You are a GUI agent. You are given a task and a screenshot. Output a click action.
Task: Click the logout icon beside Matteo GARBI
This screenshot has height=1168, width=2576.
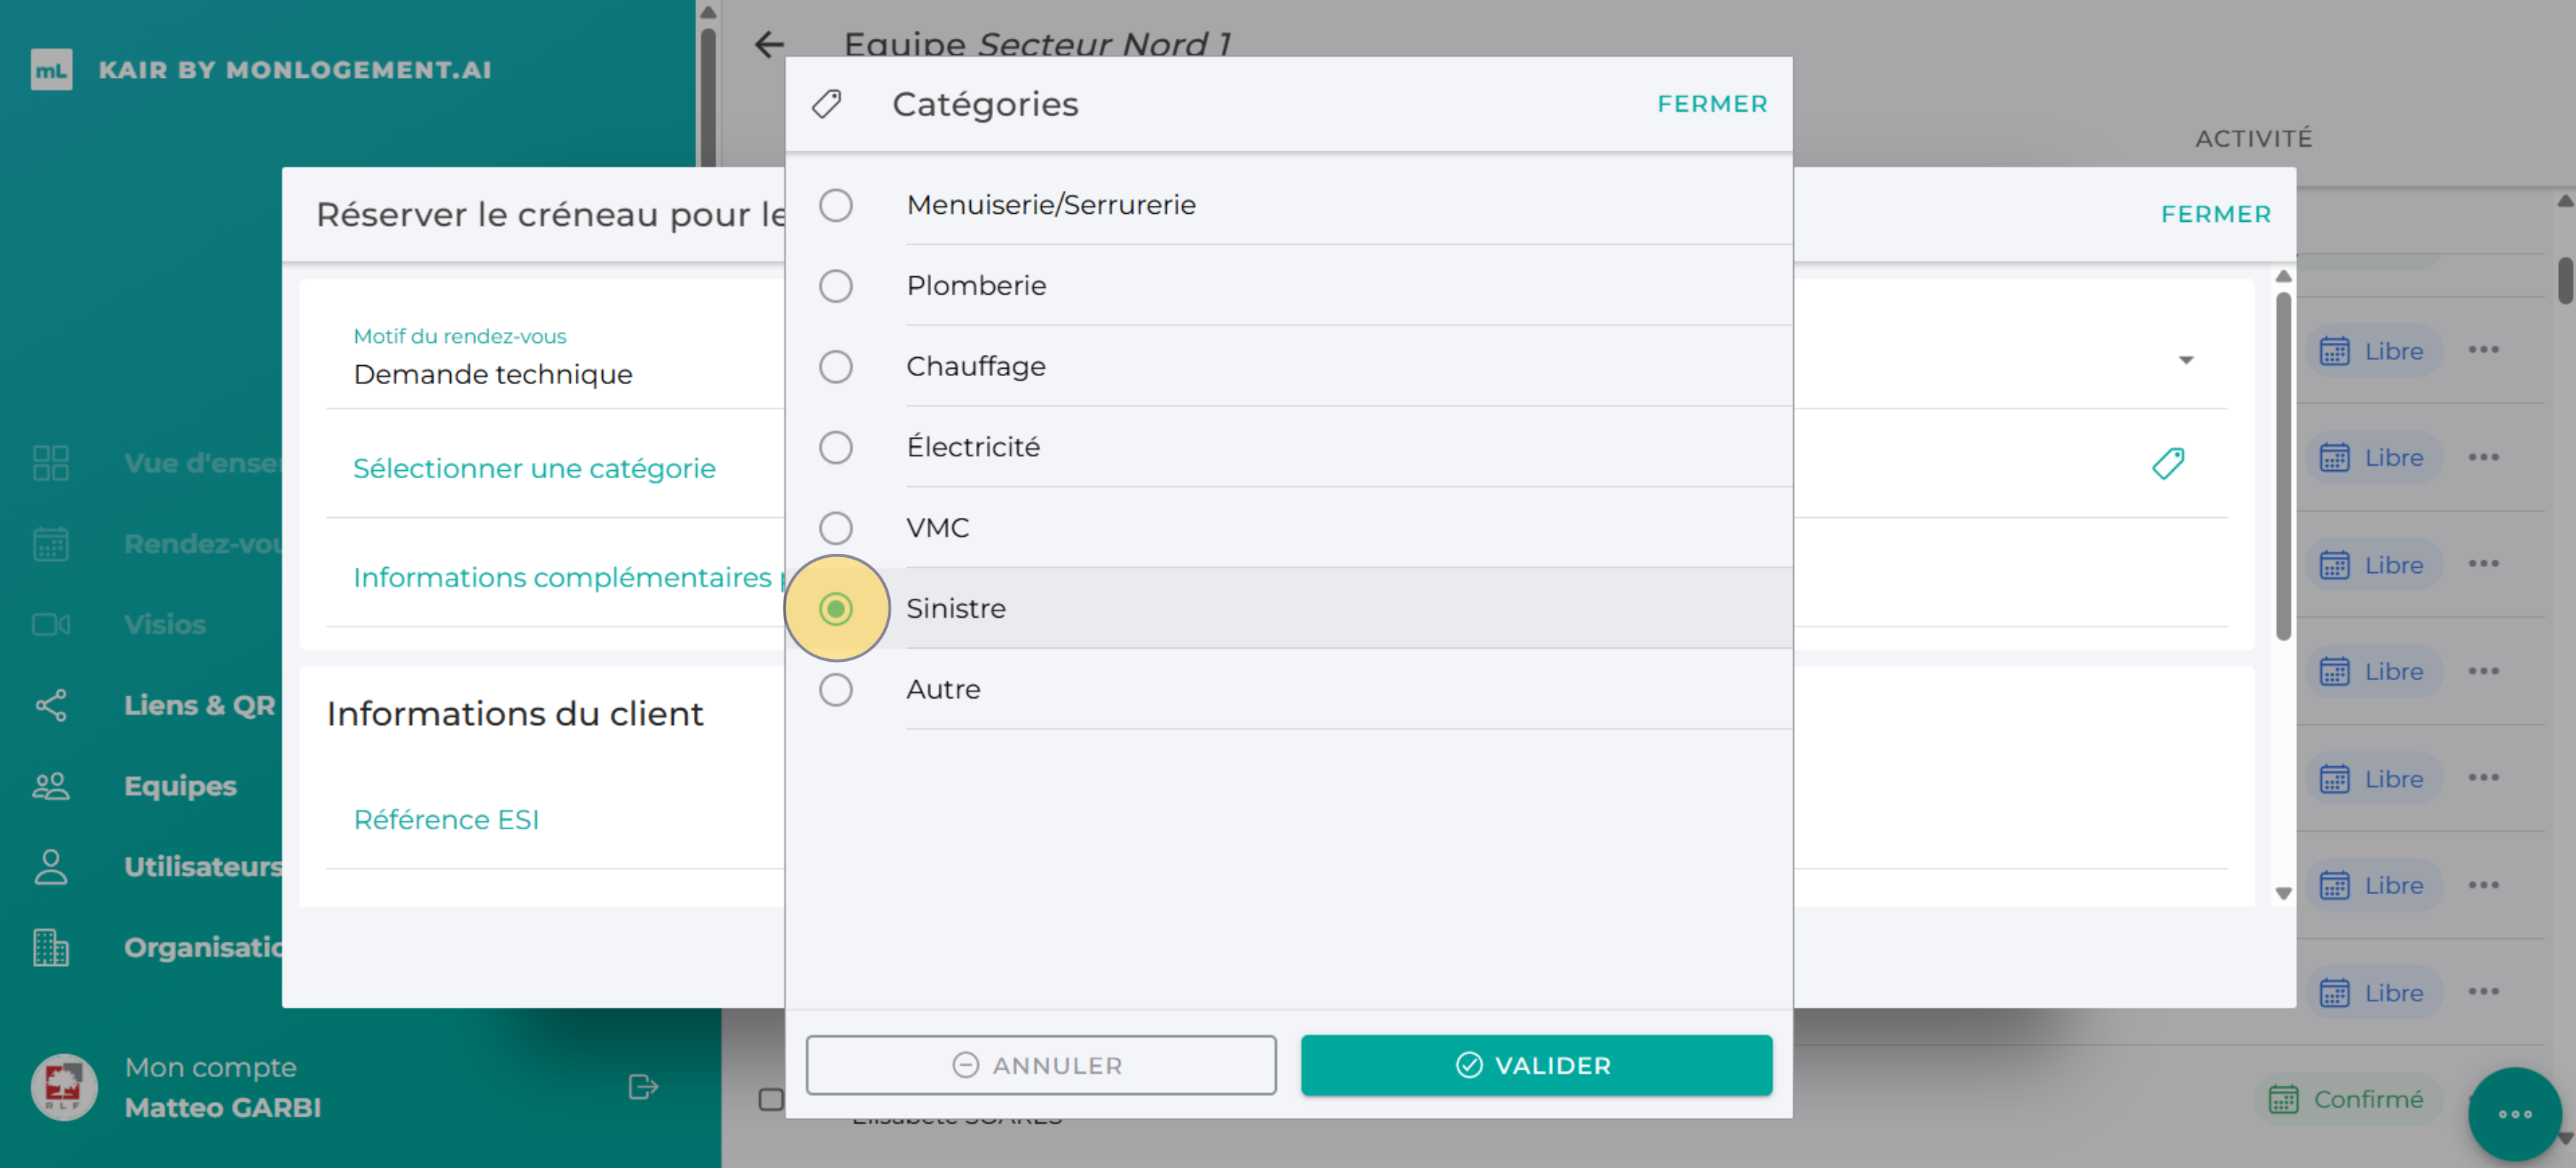point(642,1087)
